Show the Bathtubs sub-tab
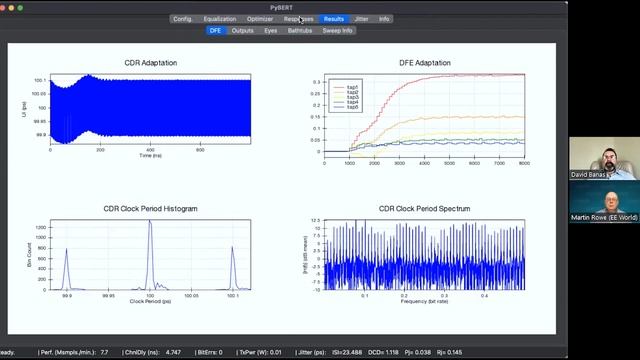 click(300, 31)
